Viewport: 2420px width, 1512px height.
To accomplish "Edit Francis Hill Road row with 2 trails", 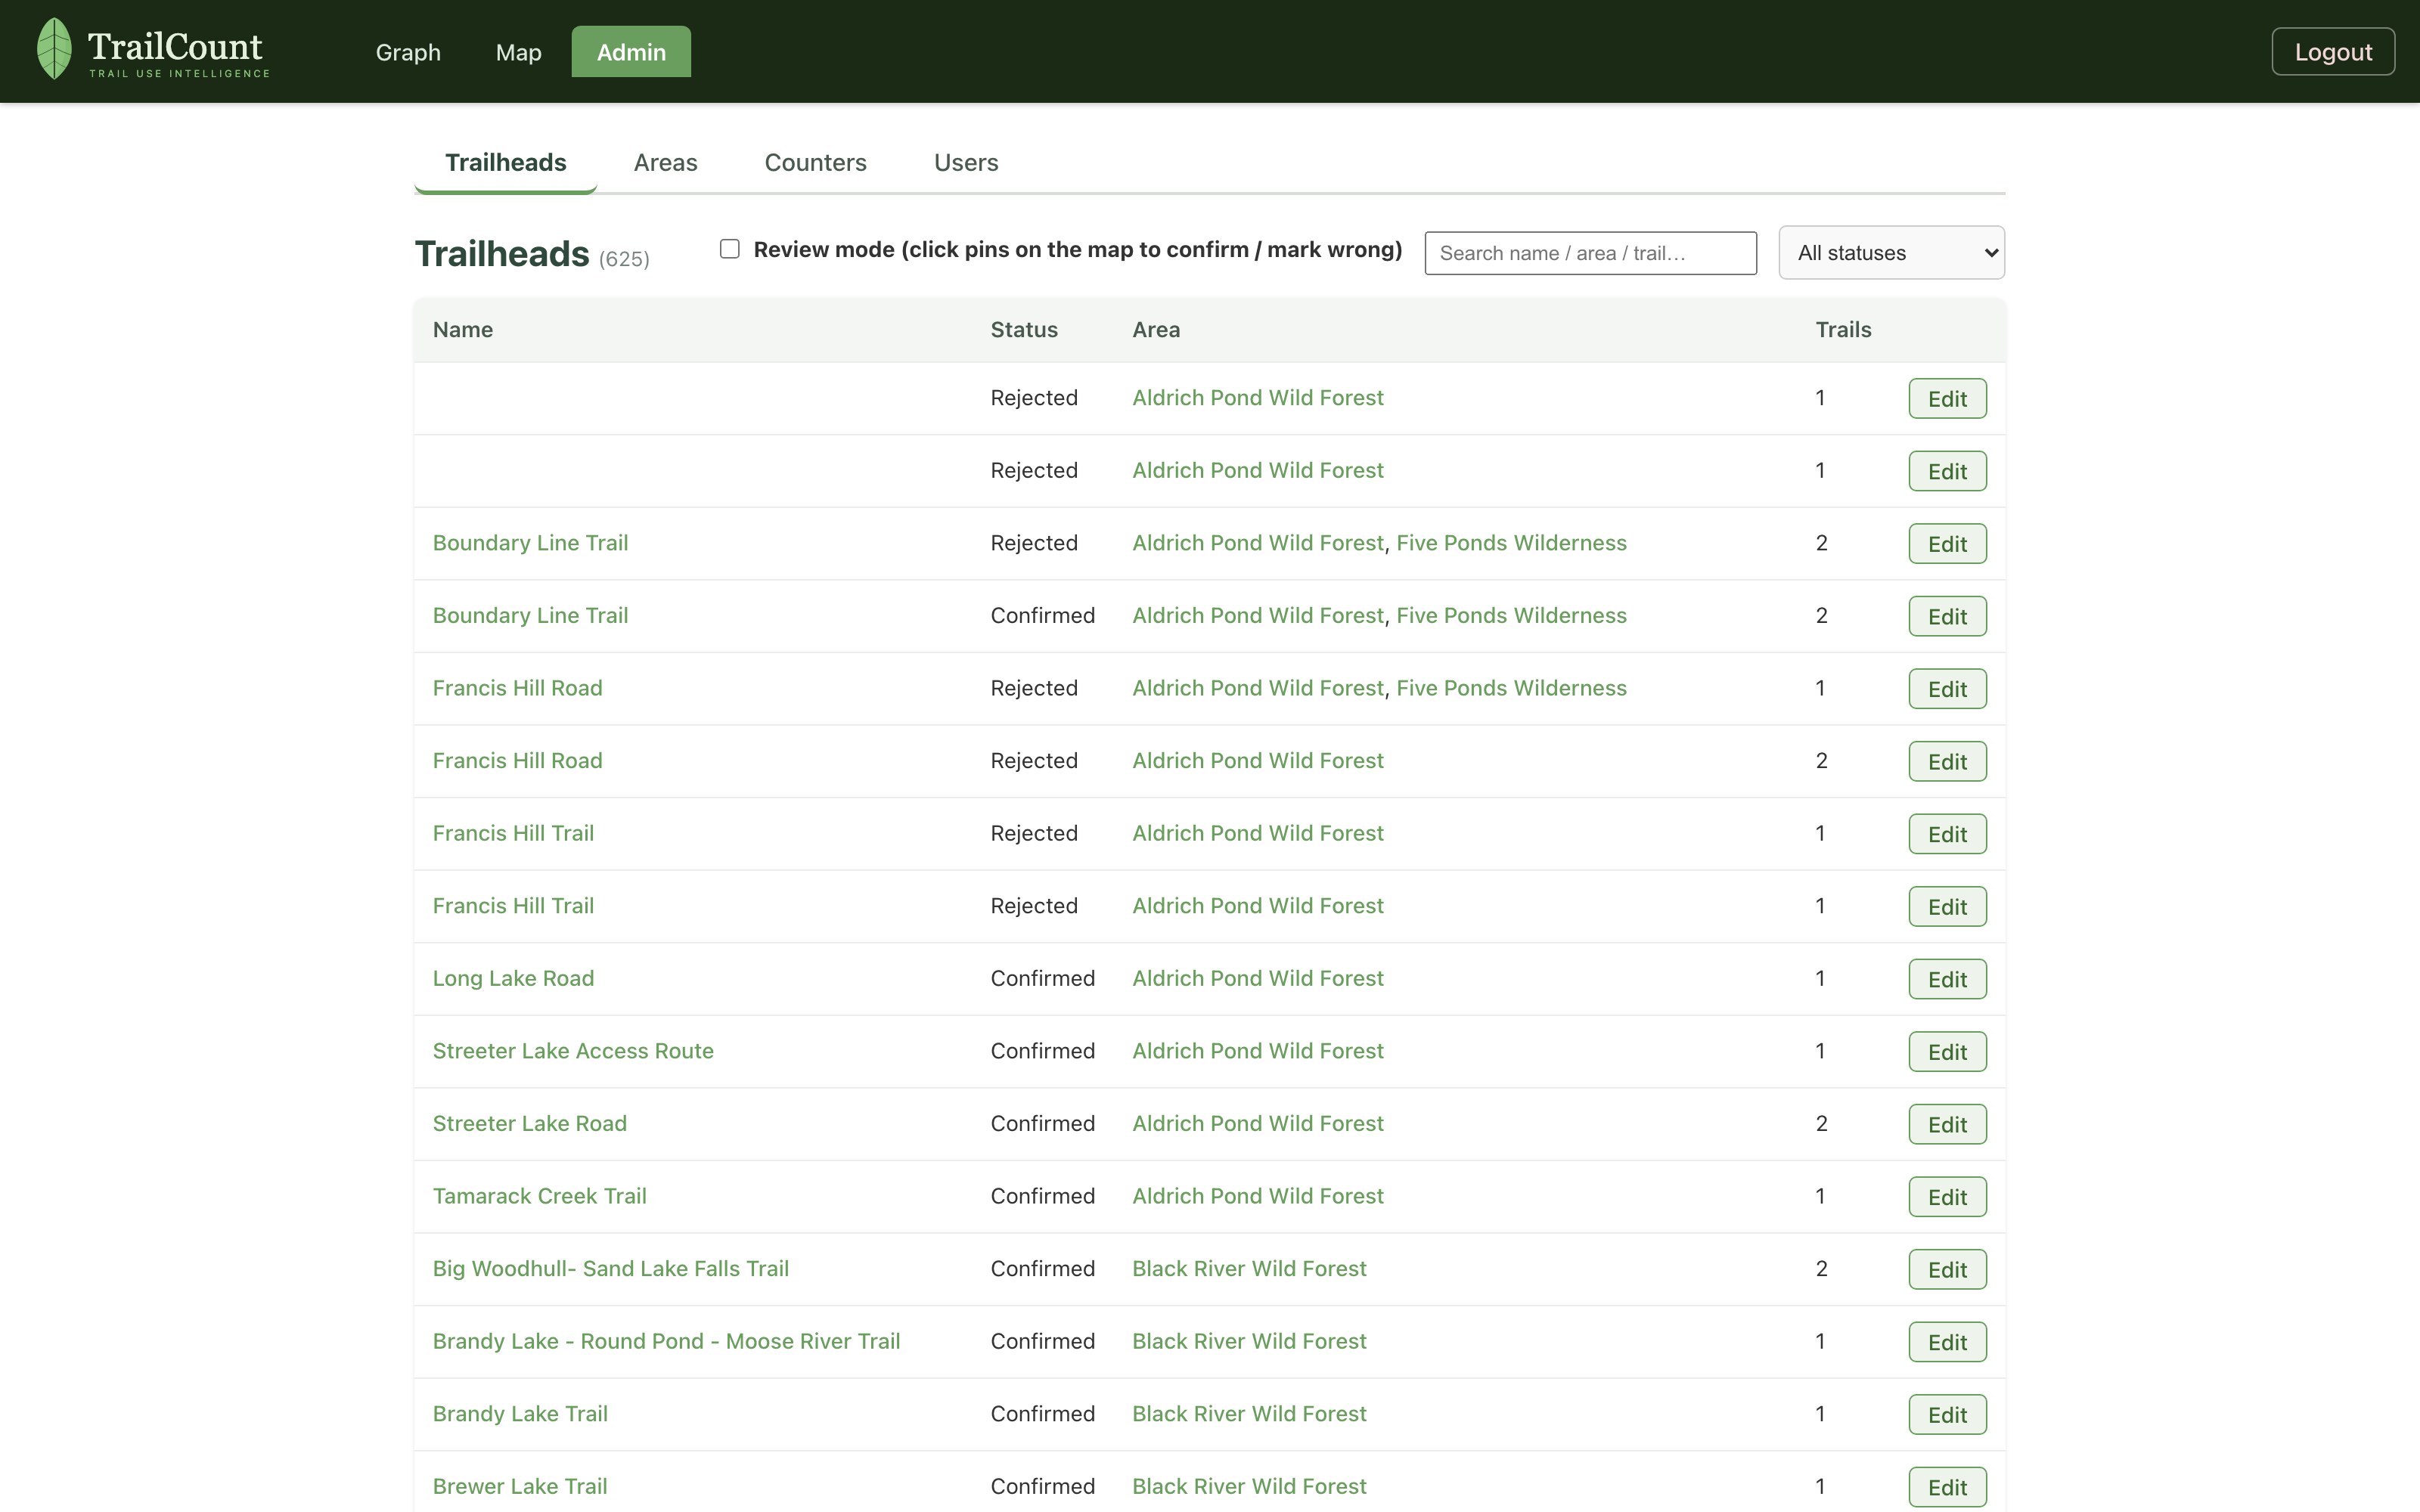I will [1947, 762].
